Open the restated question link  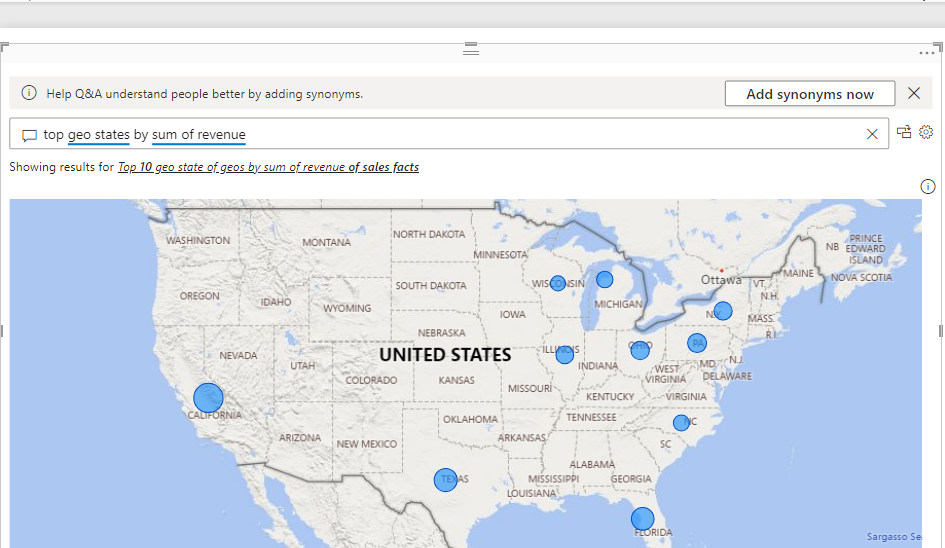point(268,167)
